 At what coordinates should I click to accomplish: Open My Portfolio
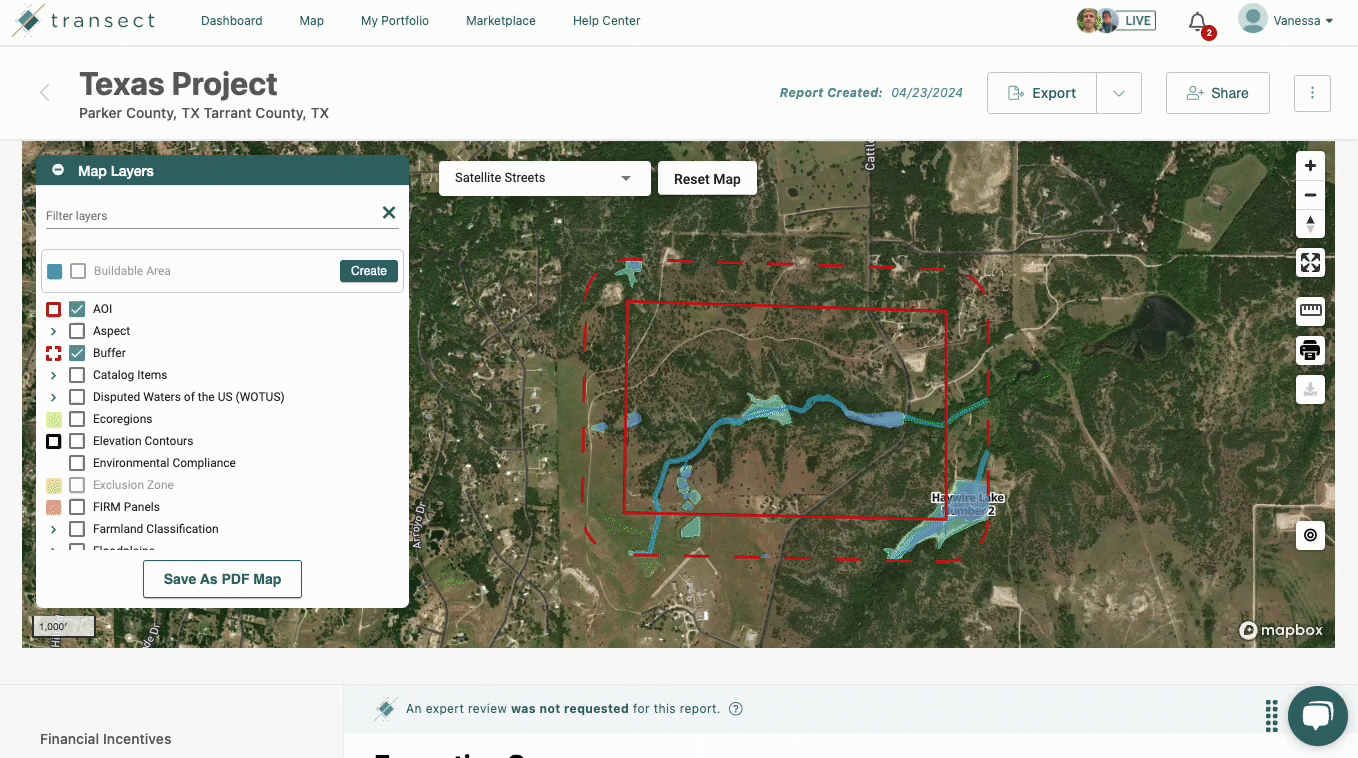tap(395, 20)
